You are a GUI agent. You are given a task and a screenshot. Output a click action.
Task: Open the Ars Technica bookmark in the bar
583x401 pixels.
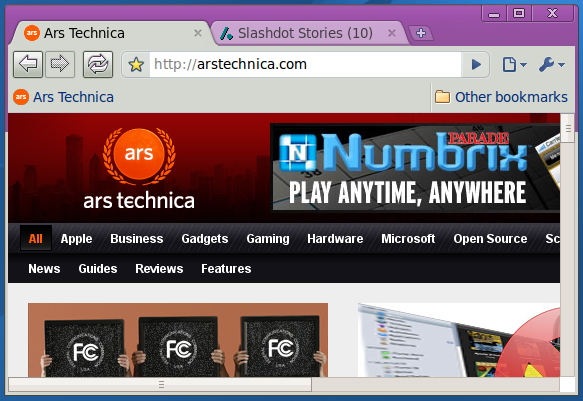63,97
